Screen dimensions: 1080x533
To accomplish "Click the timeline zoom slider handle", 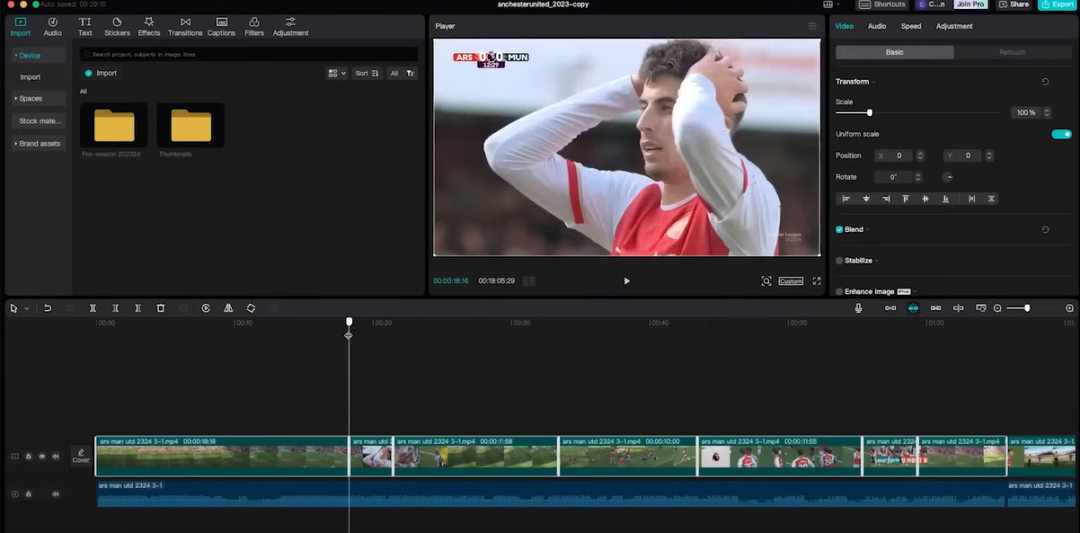I will coord(1027,309).
